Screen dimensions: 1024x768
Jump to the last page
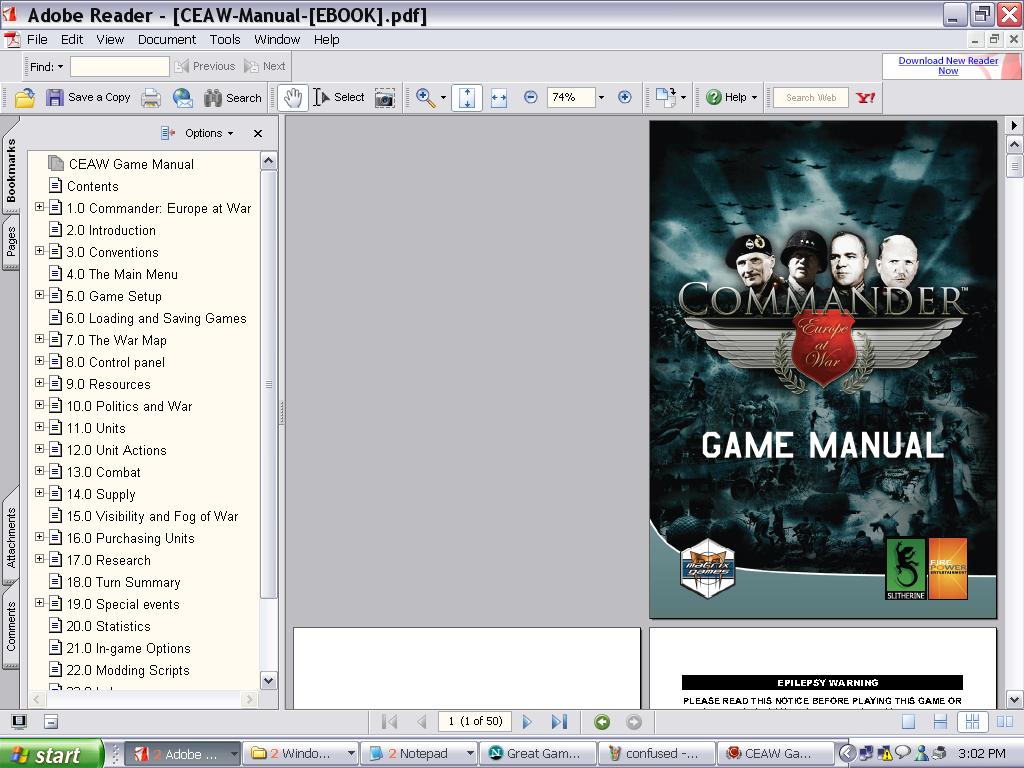559,722
